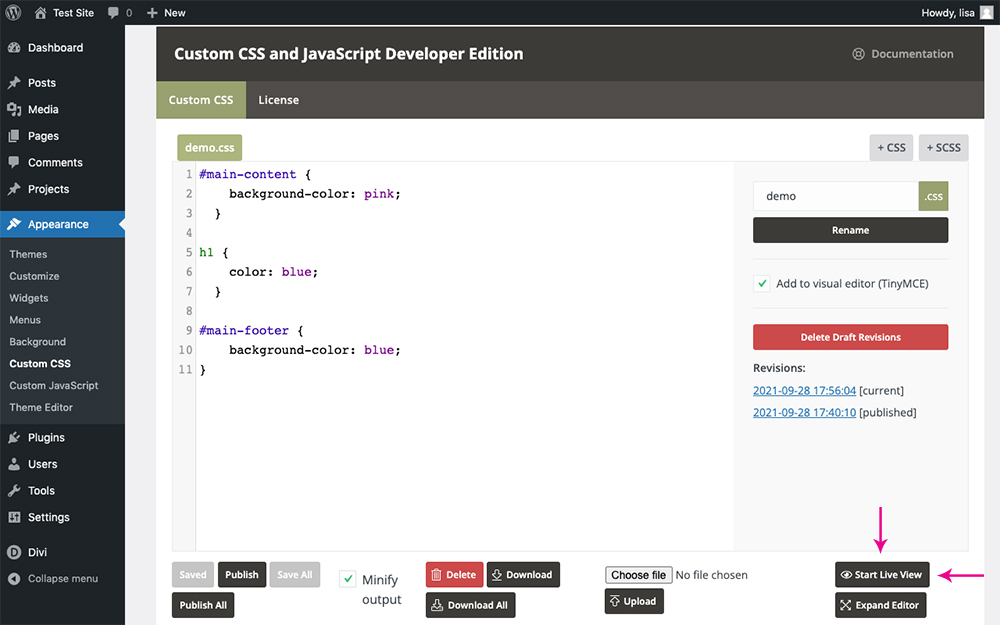Open Customize submenu item
This screenshot has width=1000, height=625.
pos(34,276)
